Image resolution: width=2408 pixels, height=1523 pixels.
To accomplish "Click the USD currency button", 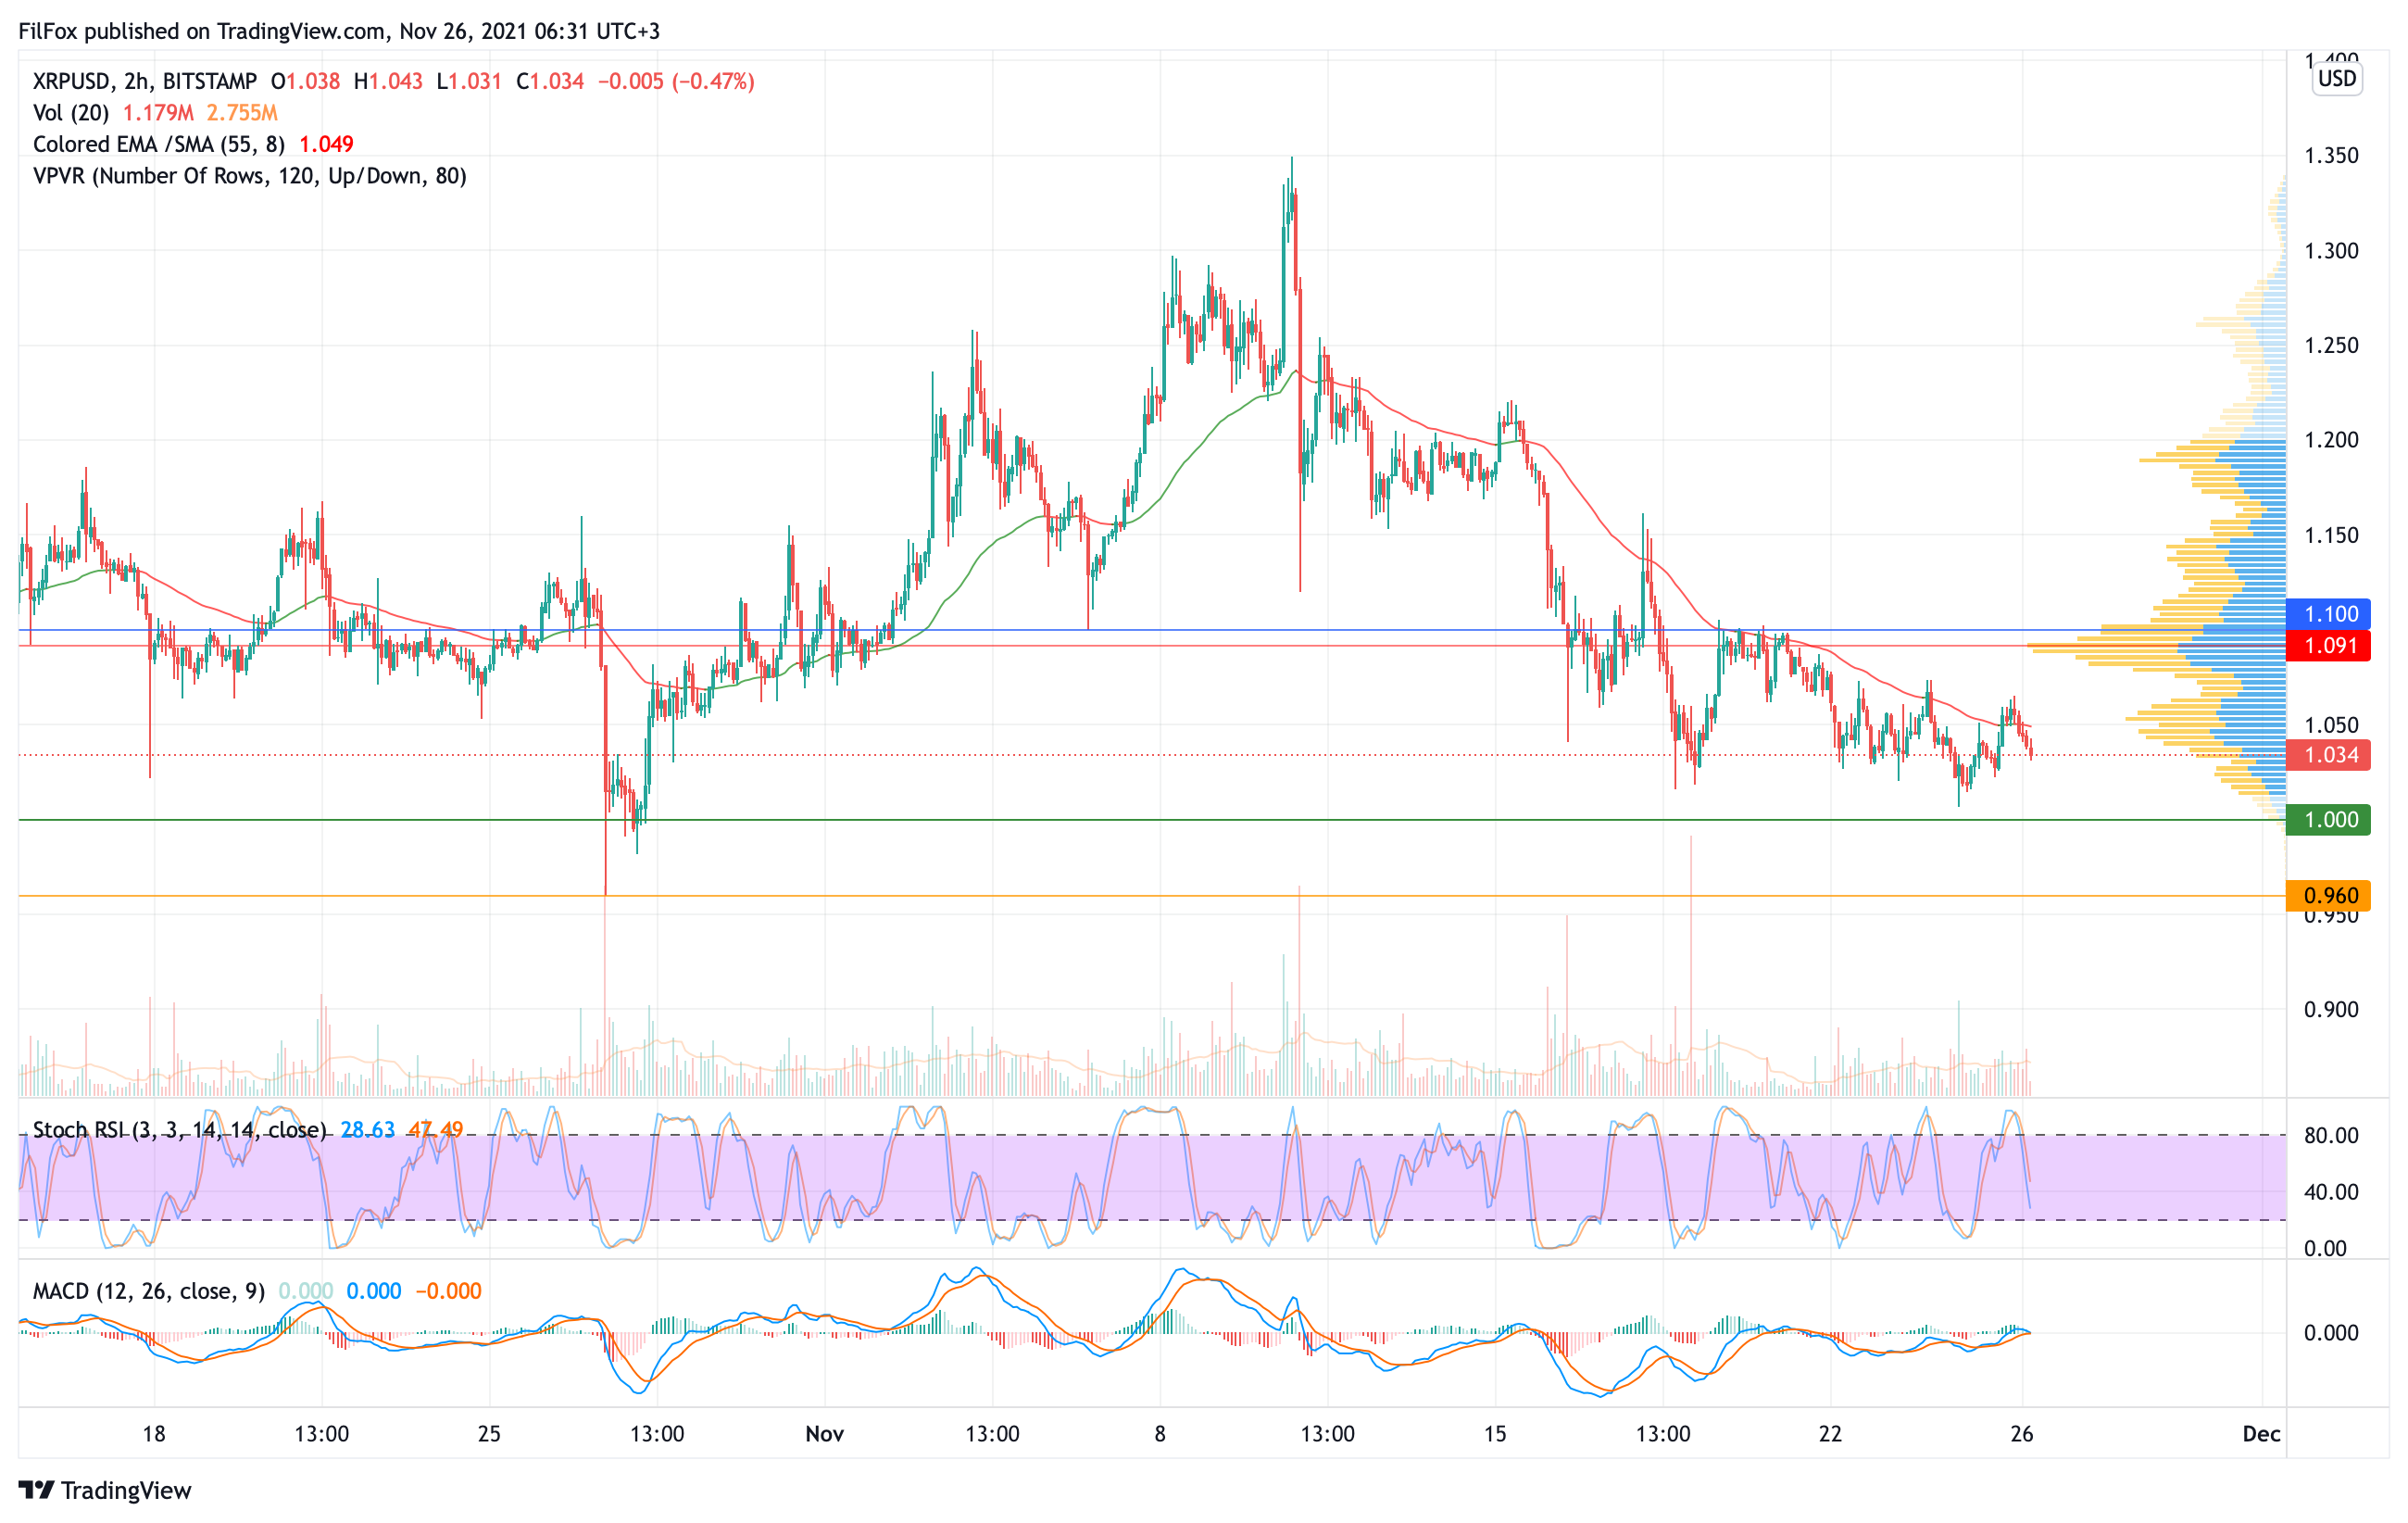I will [2337, 78].
